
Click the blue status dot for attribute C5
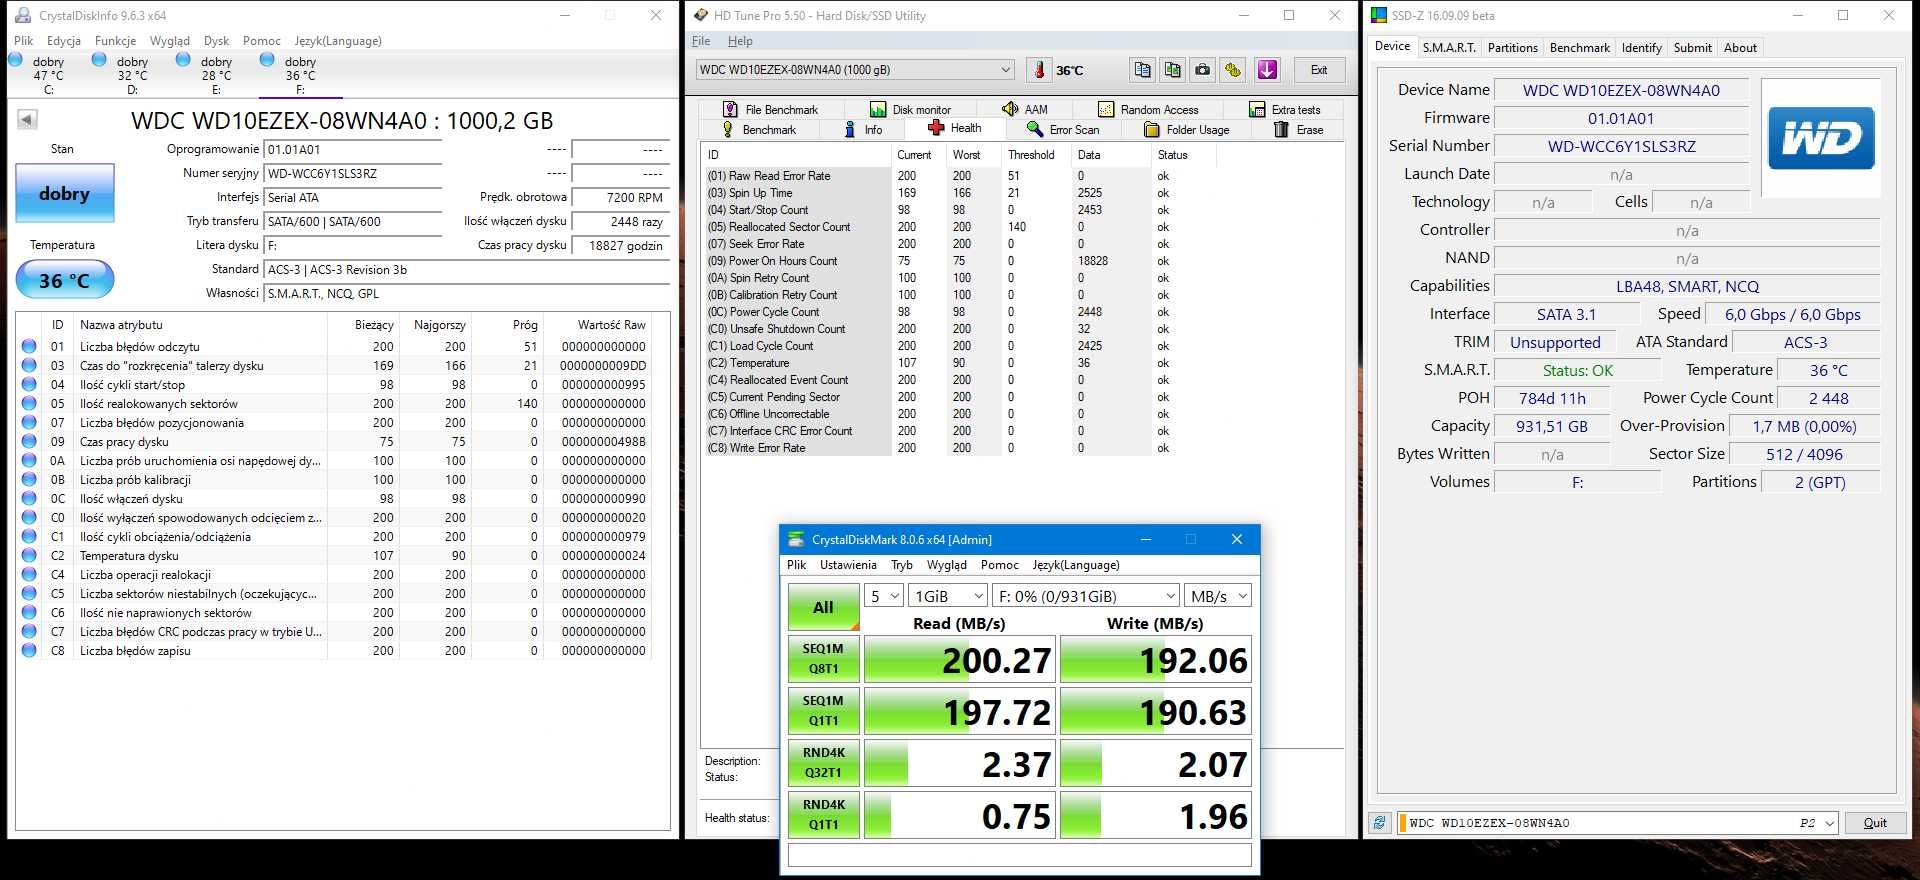29,594
